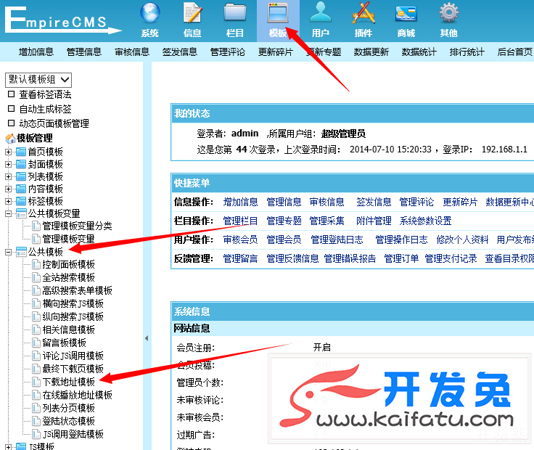Open the 栏目 folder icon
Screen dimensions: 534x450
pyautogui.click(x=235, y=13)
